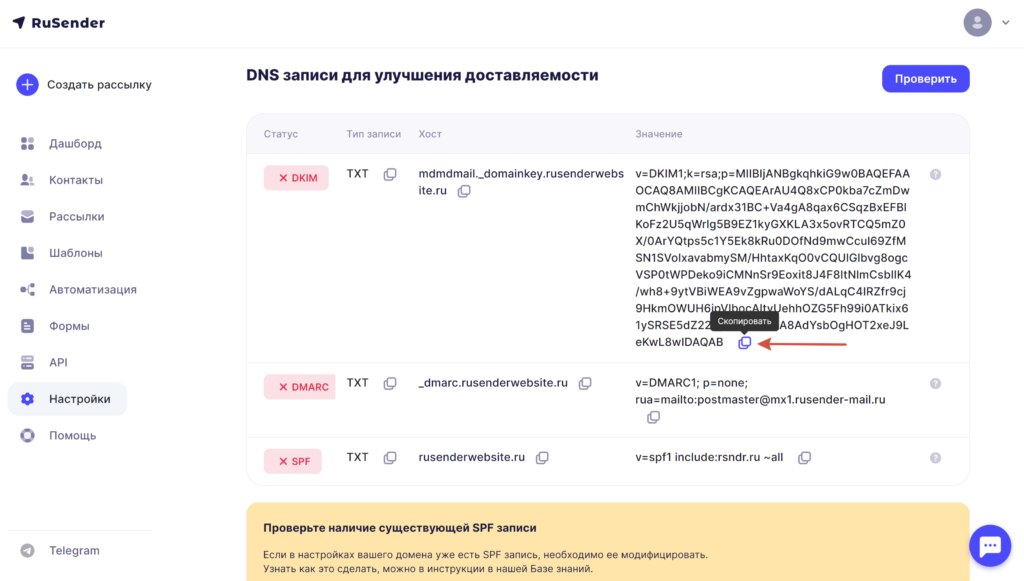Click the Рассылки envelope icon

pyautogui.click(x=27, y=217)
